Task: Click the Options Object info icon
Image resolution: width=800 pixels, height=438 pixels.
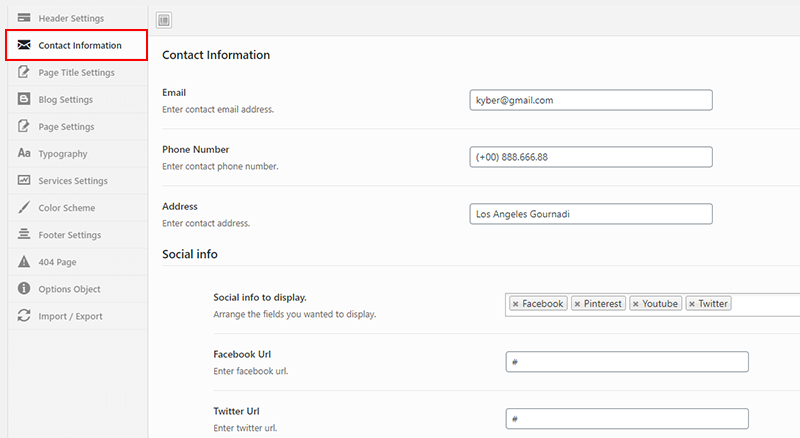Action: (24, 288)
